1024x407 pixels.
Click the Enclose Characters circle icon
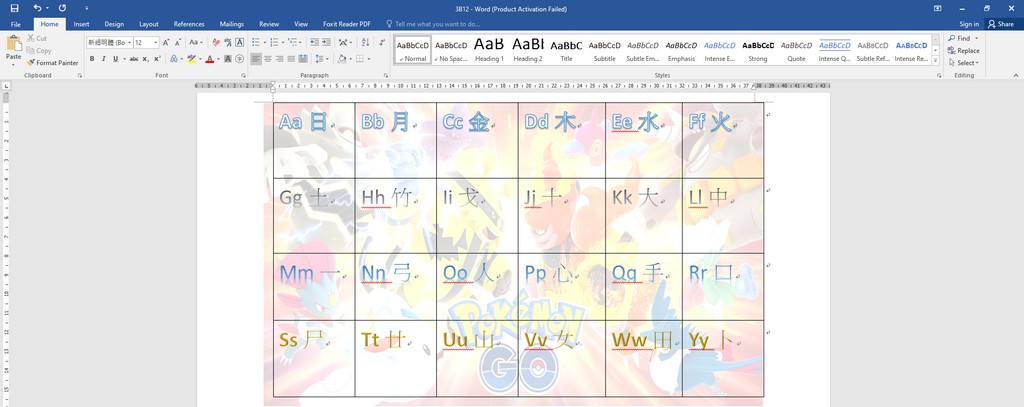coord(240,59)
